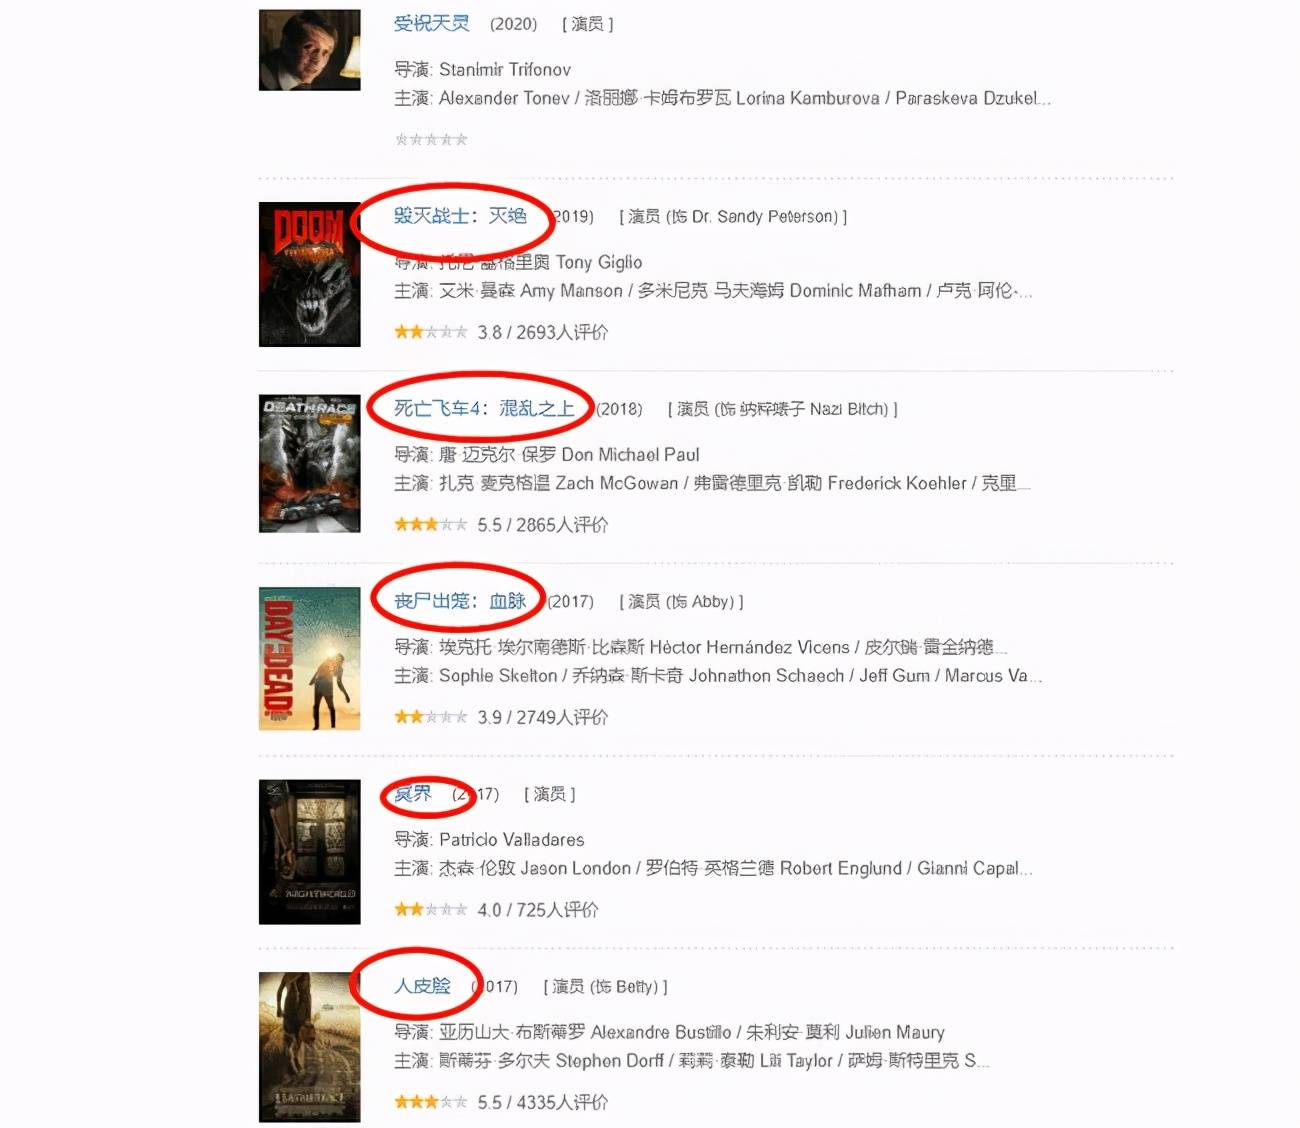Click the empty star rating of 受祝天灵

[431, 139]
